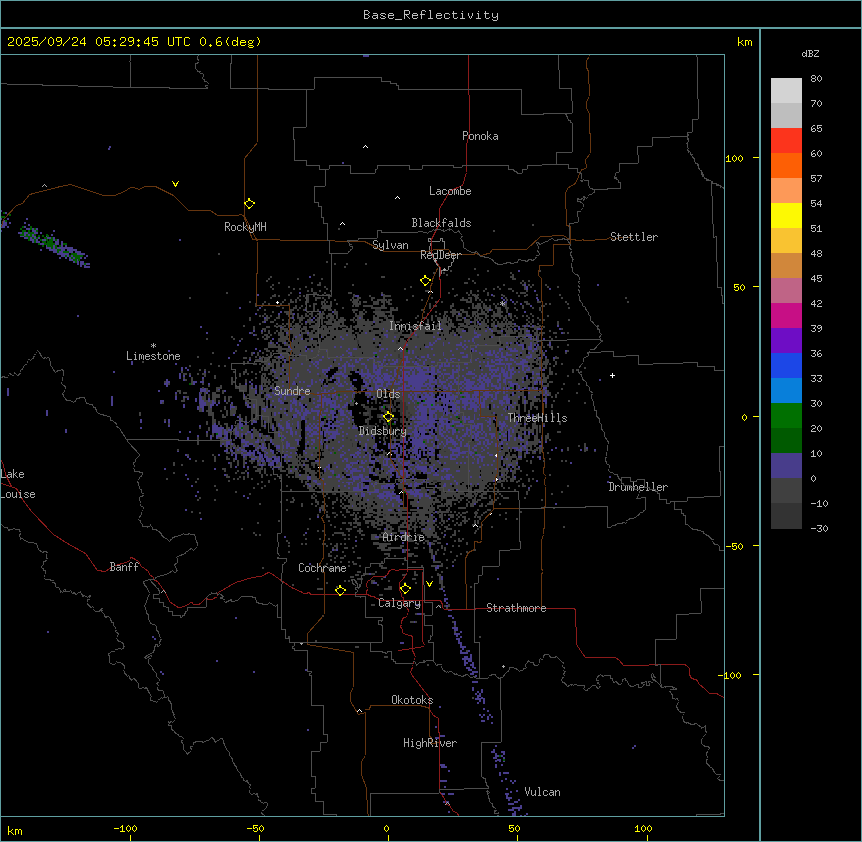Click the green radar echo in upper-left corner
Image resolution: width=862 pixels, height=842 pixels.
click(x=50, y=242)
